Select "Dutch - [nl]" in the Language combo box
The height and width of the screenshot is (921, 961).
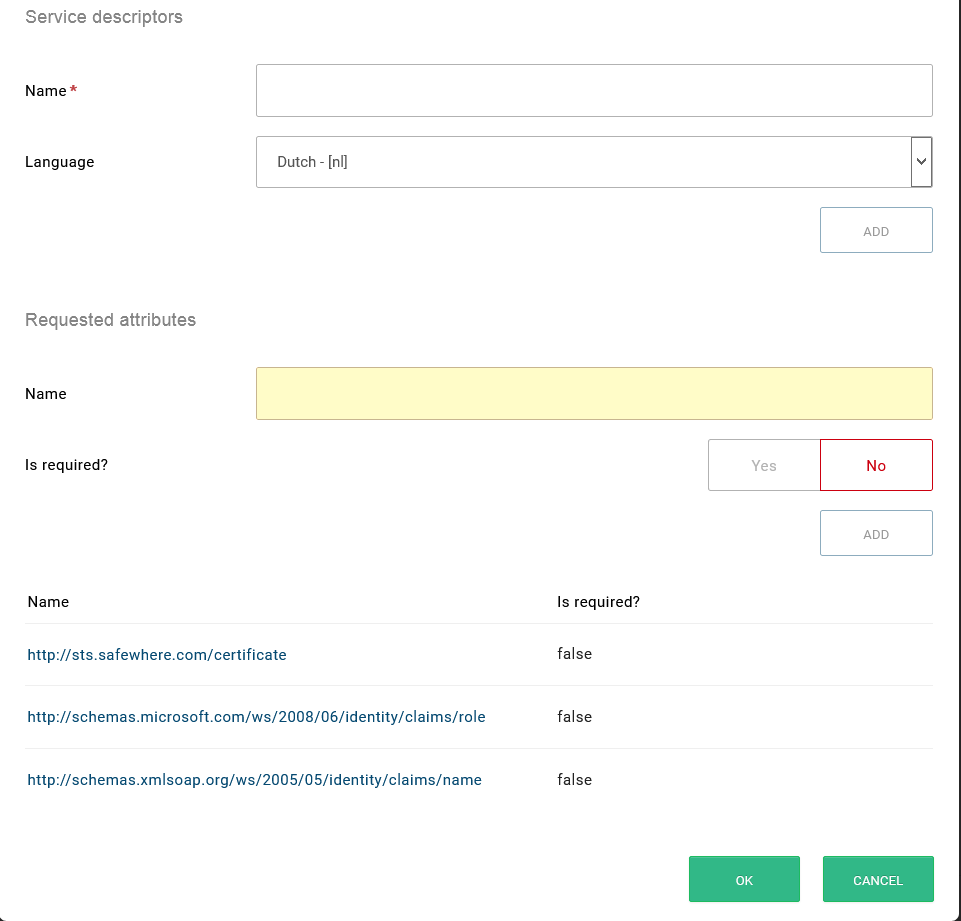594,161
